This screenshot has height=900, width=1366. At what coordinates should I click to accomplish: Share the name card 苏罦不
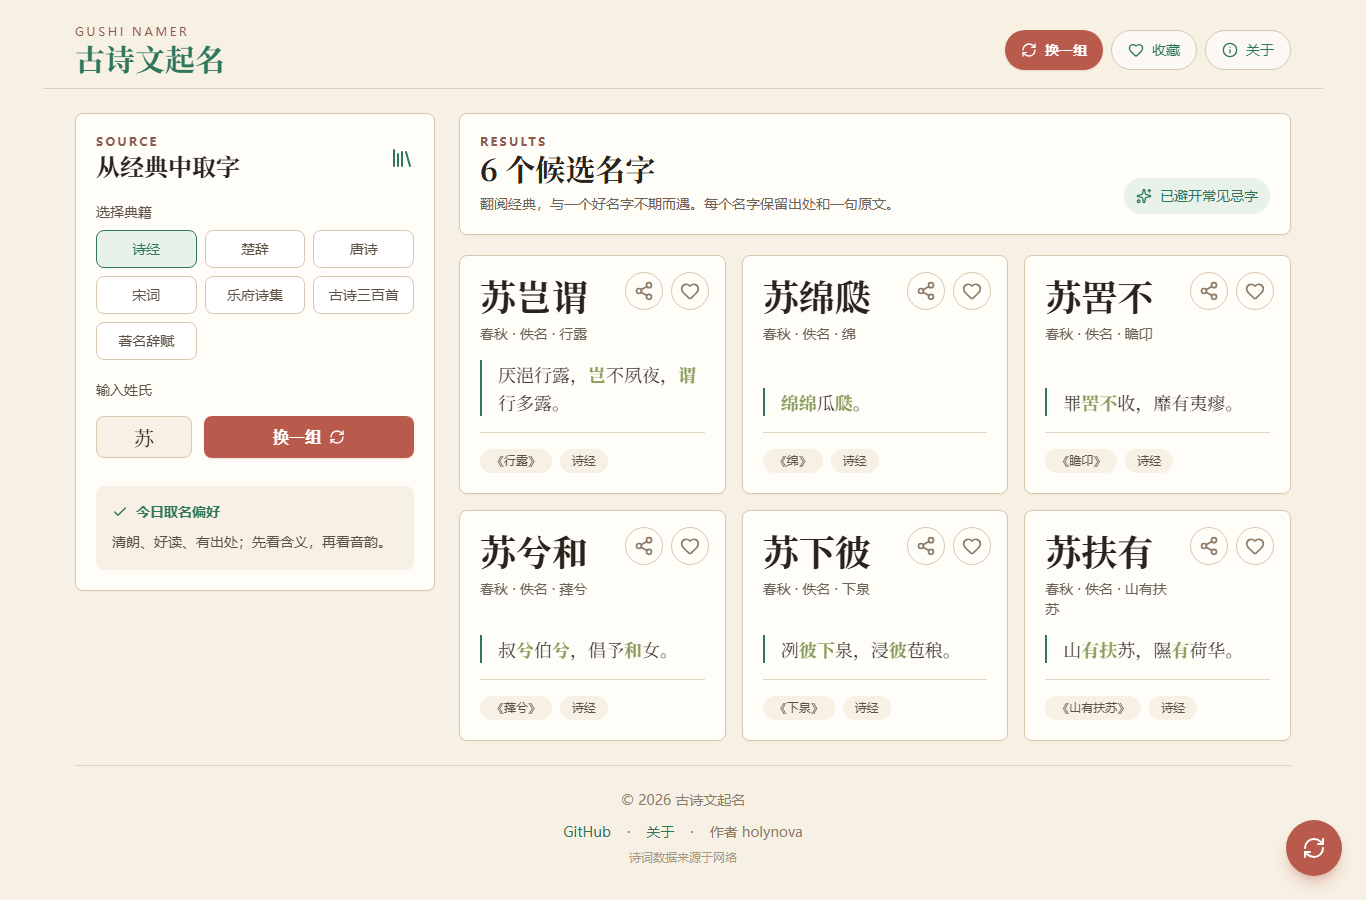1209,291
